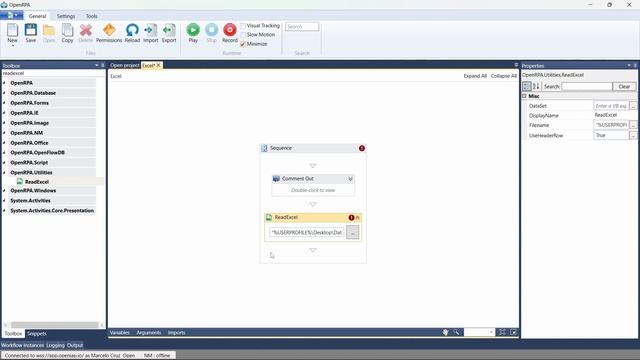Open the Imports panel
Image resolution: width=640 pixels, height=360 pixels.
pyautogui.click(x=177, y=333)
